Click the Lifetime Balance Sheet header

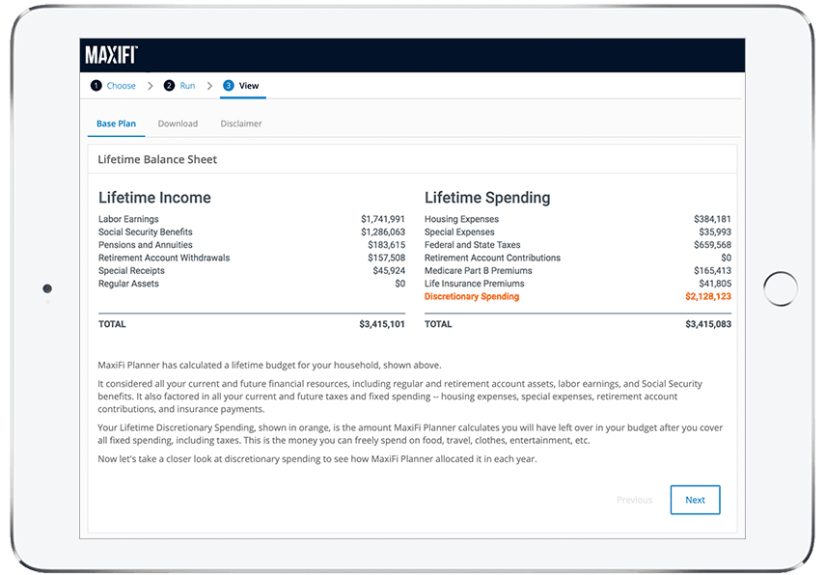157,159
